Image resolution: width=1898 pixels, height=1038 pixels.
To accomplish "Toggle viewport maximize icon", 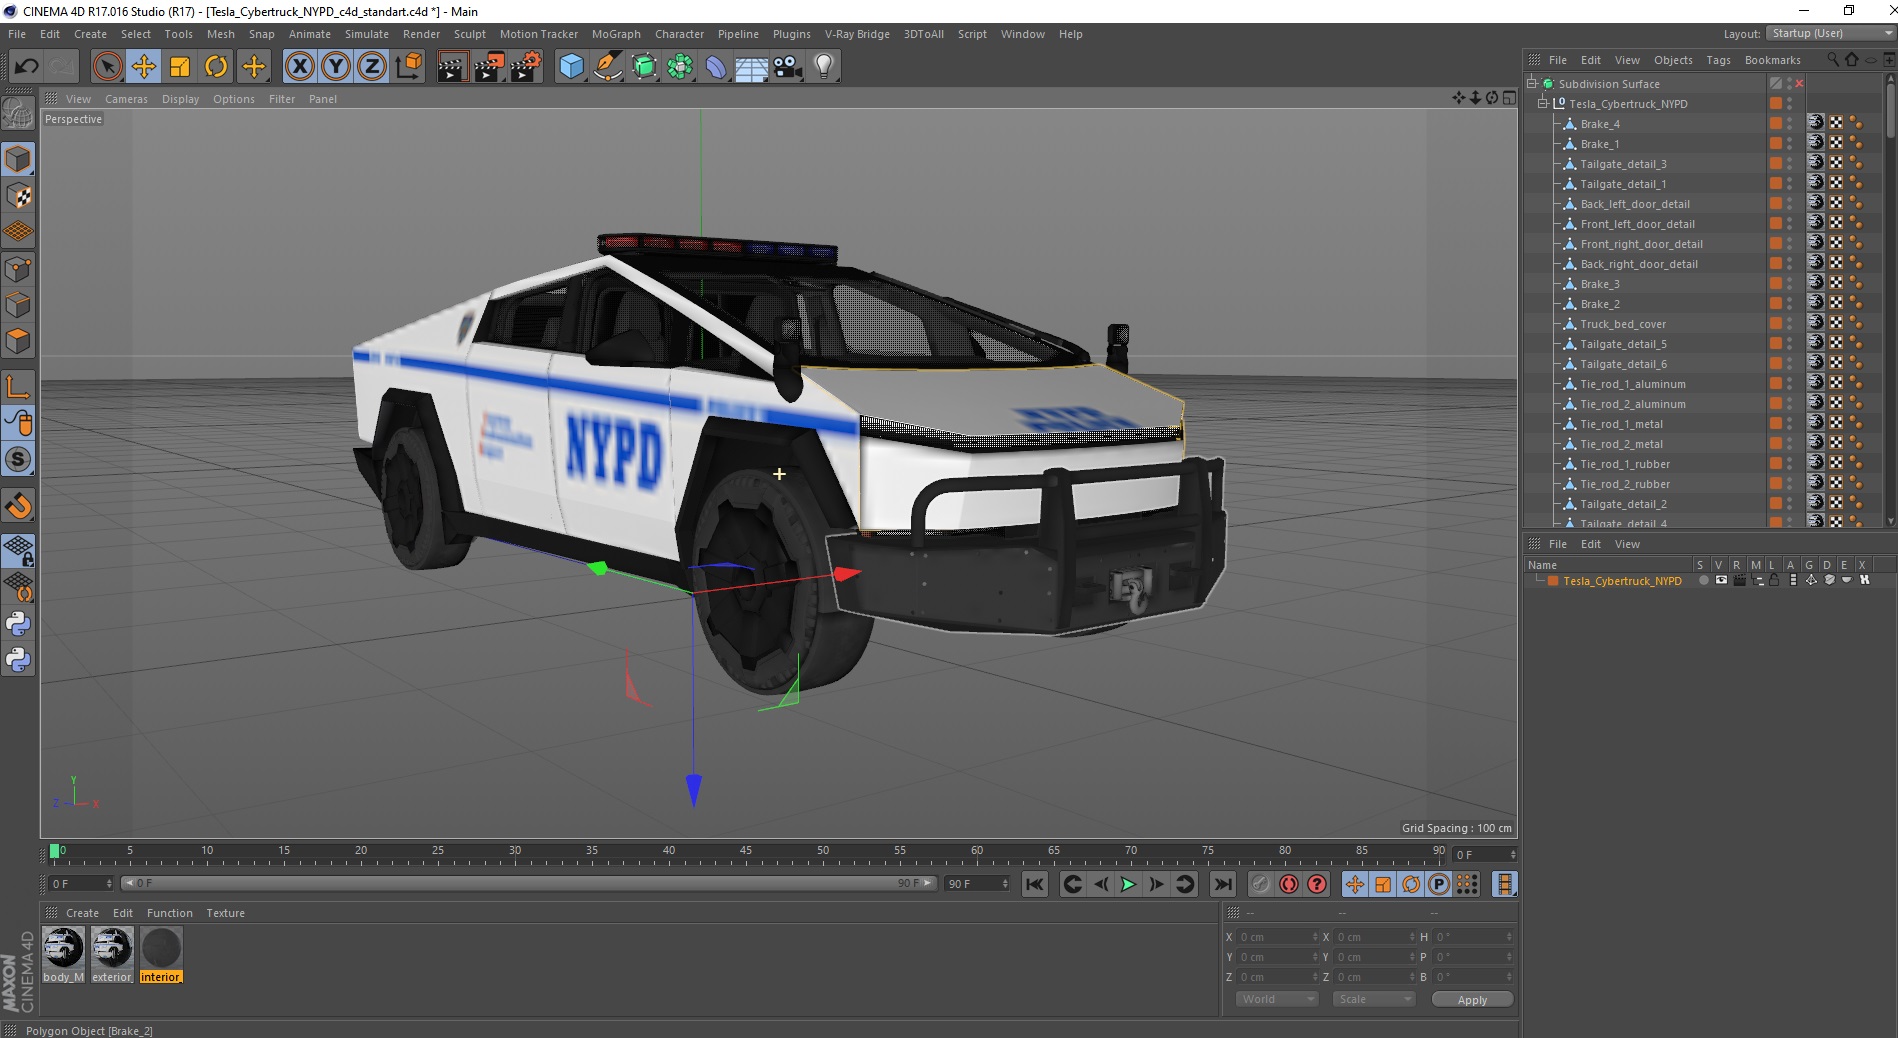I will (1509, 98).
